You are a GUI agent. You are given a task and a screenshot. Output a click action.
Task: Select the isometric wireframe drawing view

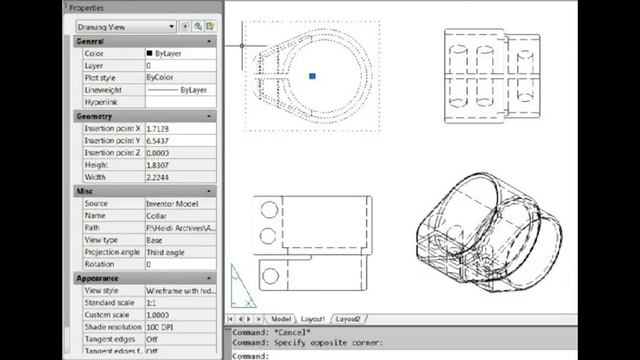point(489,233)
